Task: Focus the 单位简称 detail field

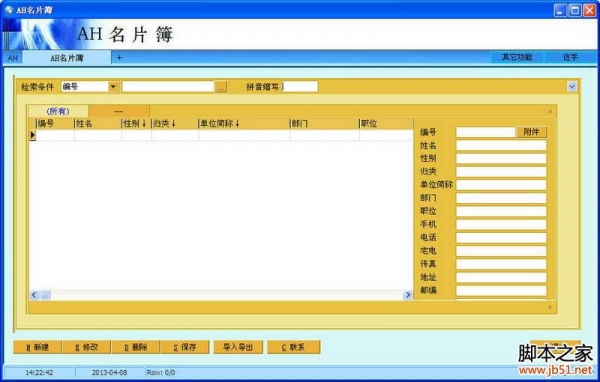Action: coord(501,185)
